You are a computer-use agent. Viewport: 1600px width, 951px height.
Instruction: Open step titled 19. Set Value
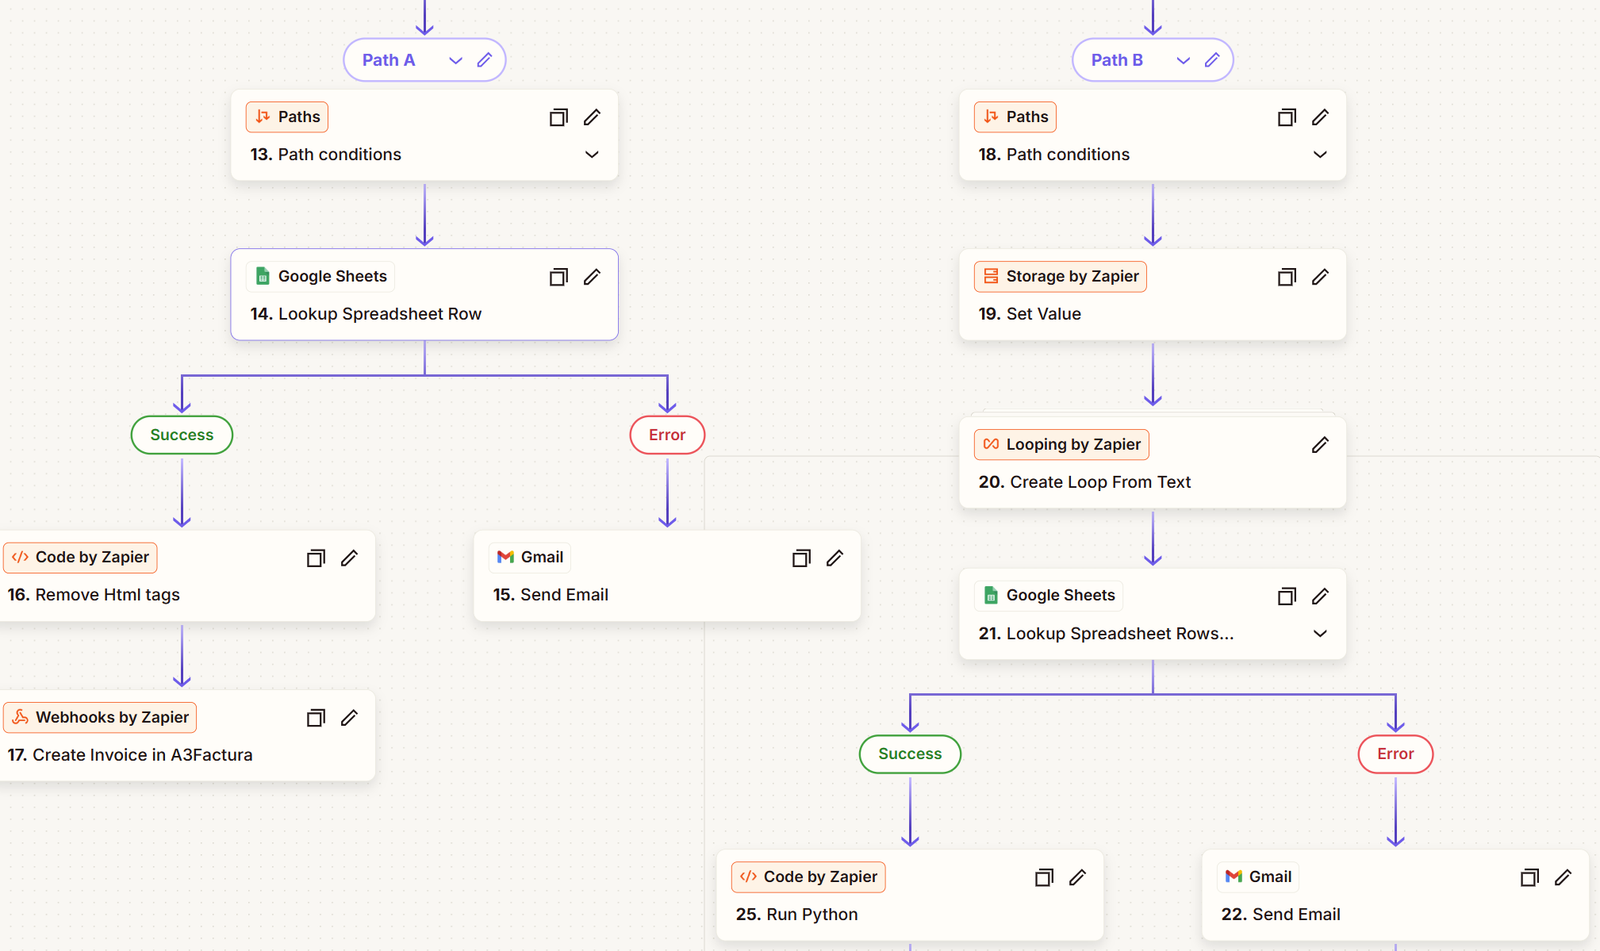(x=1030, y=314)
